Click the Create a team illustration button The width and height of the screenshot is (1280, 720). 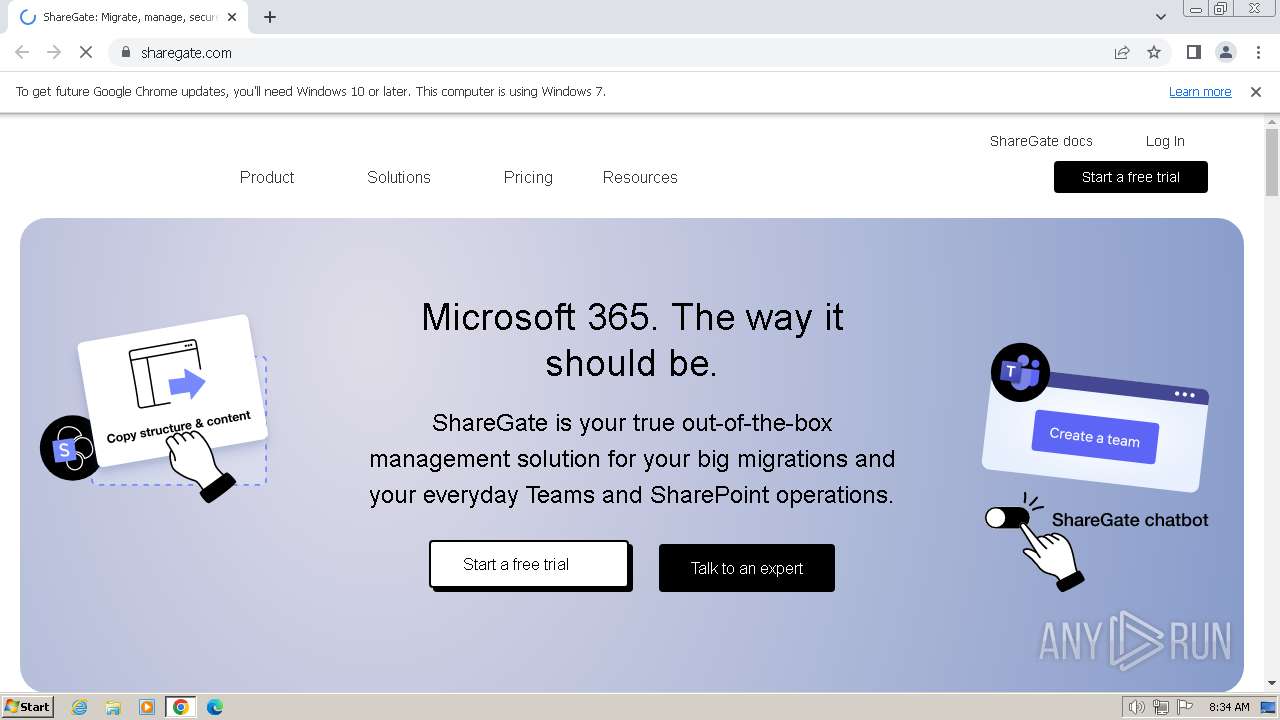[1094, 437]
